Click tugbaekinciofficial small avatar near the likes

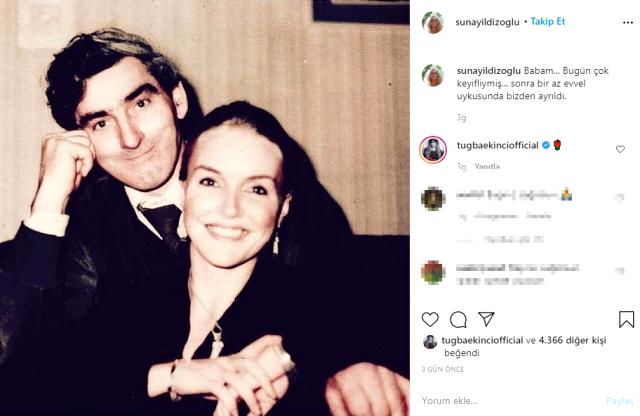point(430,342)
